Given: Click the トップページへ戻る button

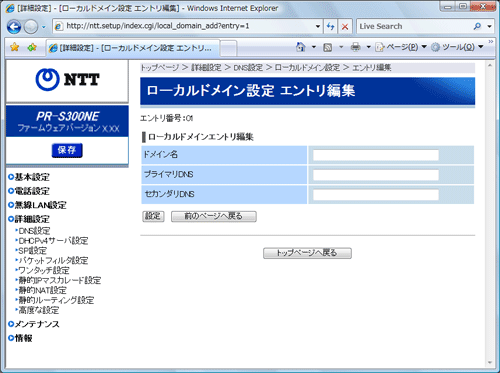Looking at the screenshot, I should tap(307, 253).
